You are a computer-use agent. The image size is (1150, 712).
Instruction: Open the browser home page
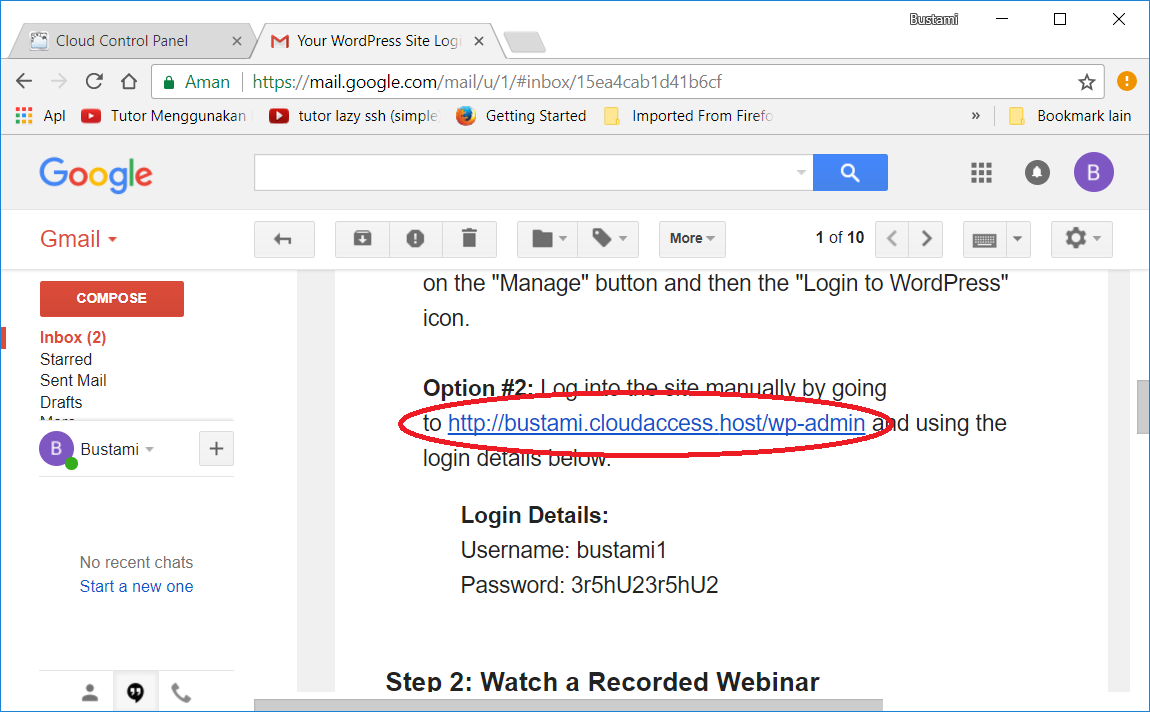pyautogui.click(x=129, y=81)
